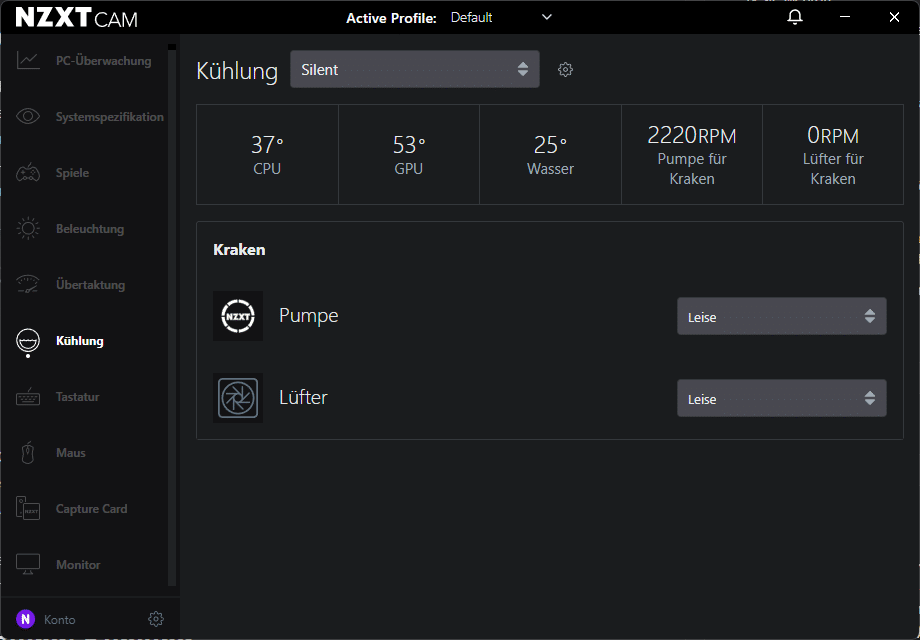Click the CPU temperature tile
Image resolution: width=920 pixels, height=640 pixels.
pos(267,155)
